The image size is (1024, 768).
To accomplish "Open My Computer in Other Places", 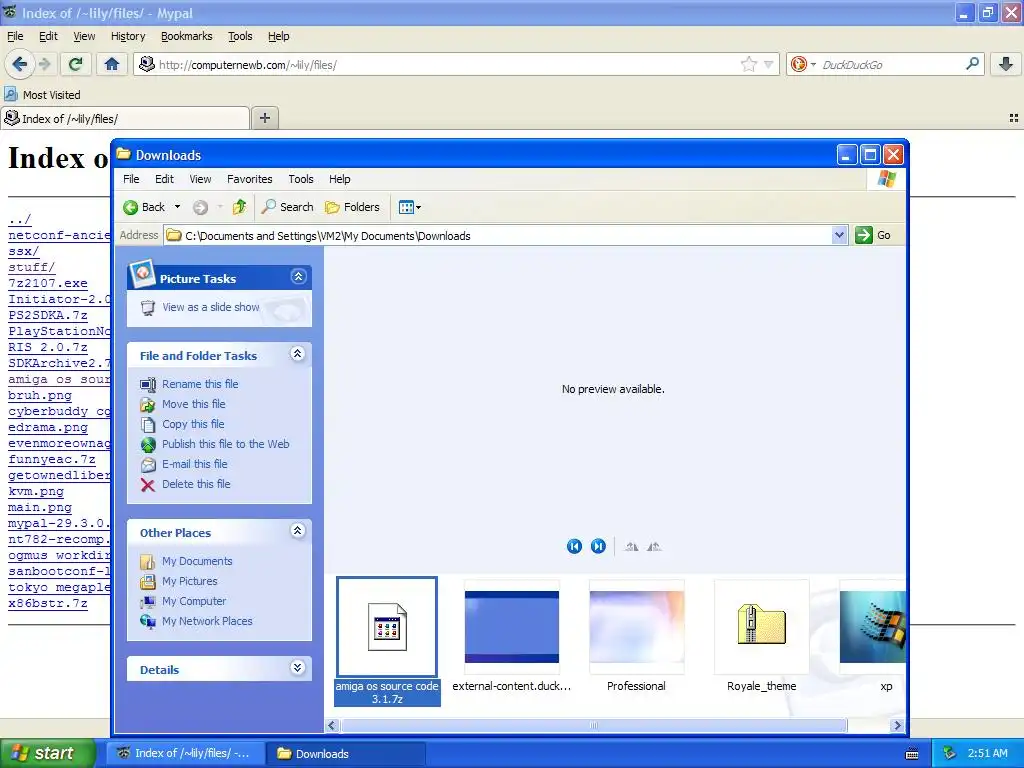I will tap(193, 601).
